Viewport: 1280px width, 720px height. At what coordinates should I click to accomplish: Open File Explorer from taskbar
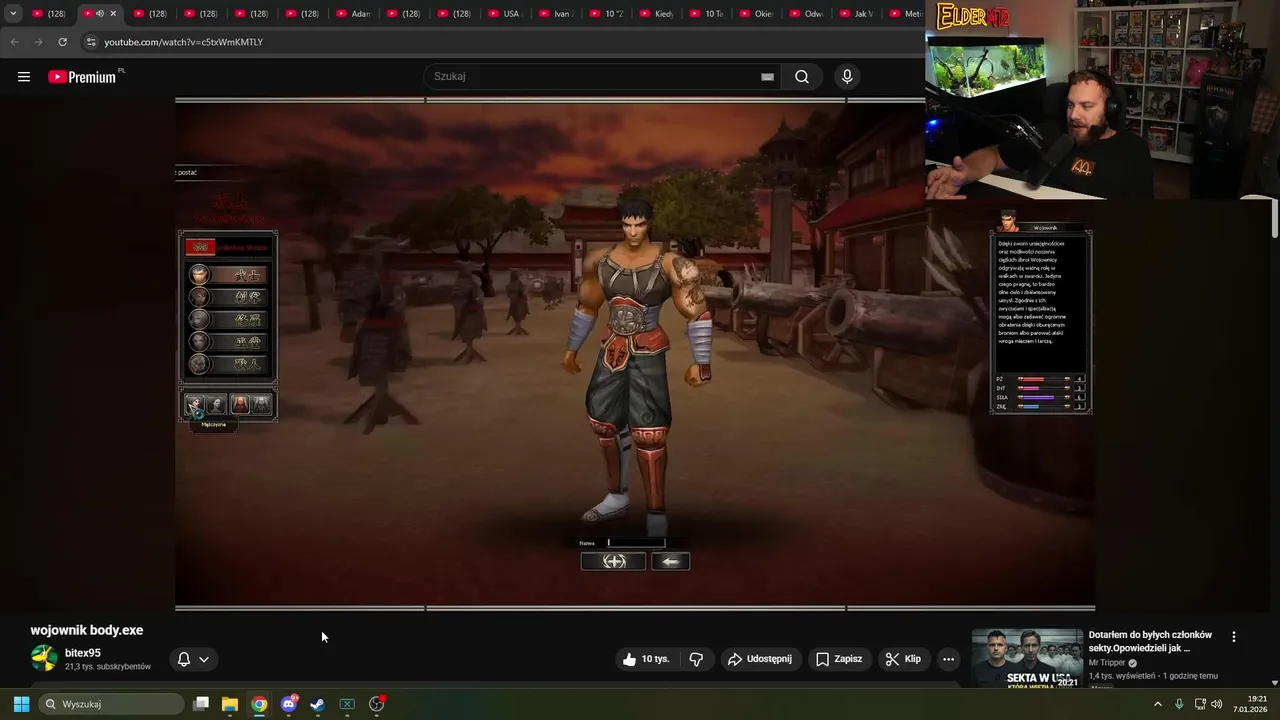230,704
